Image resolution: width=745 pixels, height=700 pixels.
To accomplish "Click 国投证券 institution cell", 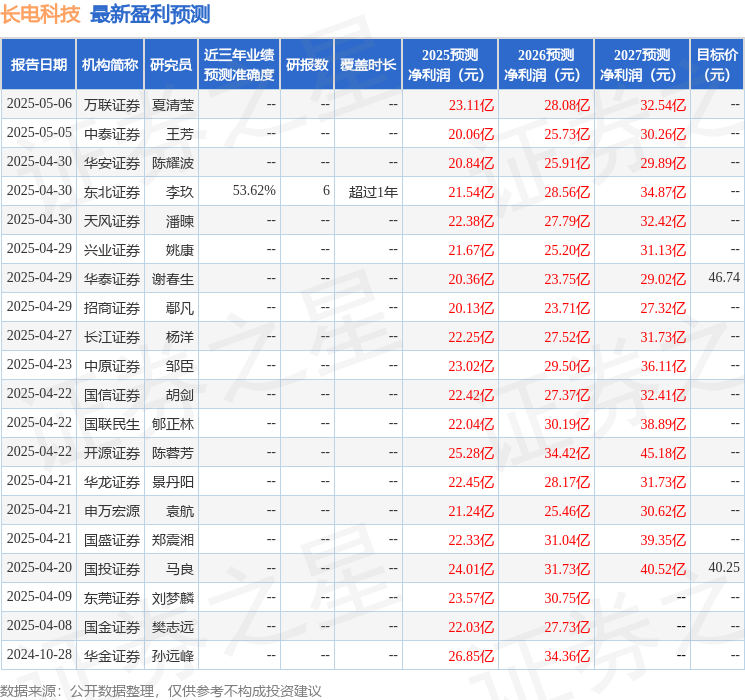I will (112, 568).
